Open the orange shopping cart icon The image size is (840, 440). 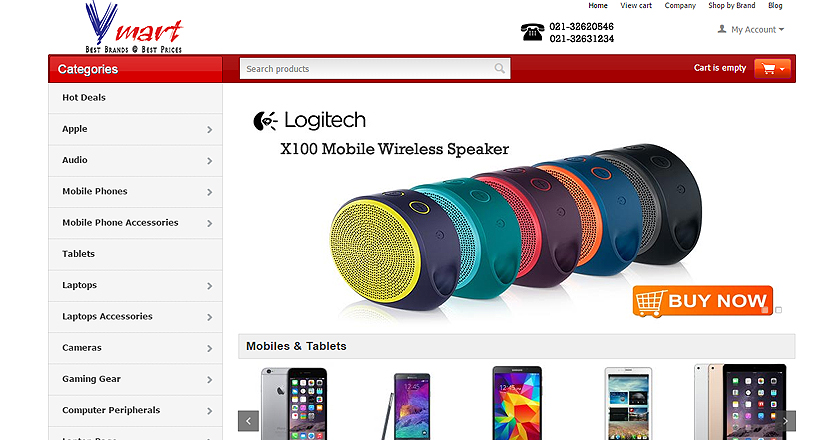pos(772,69)
